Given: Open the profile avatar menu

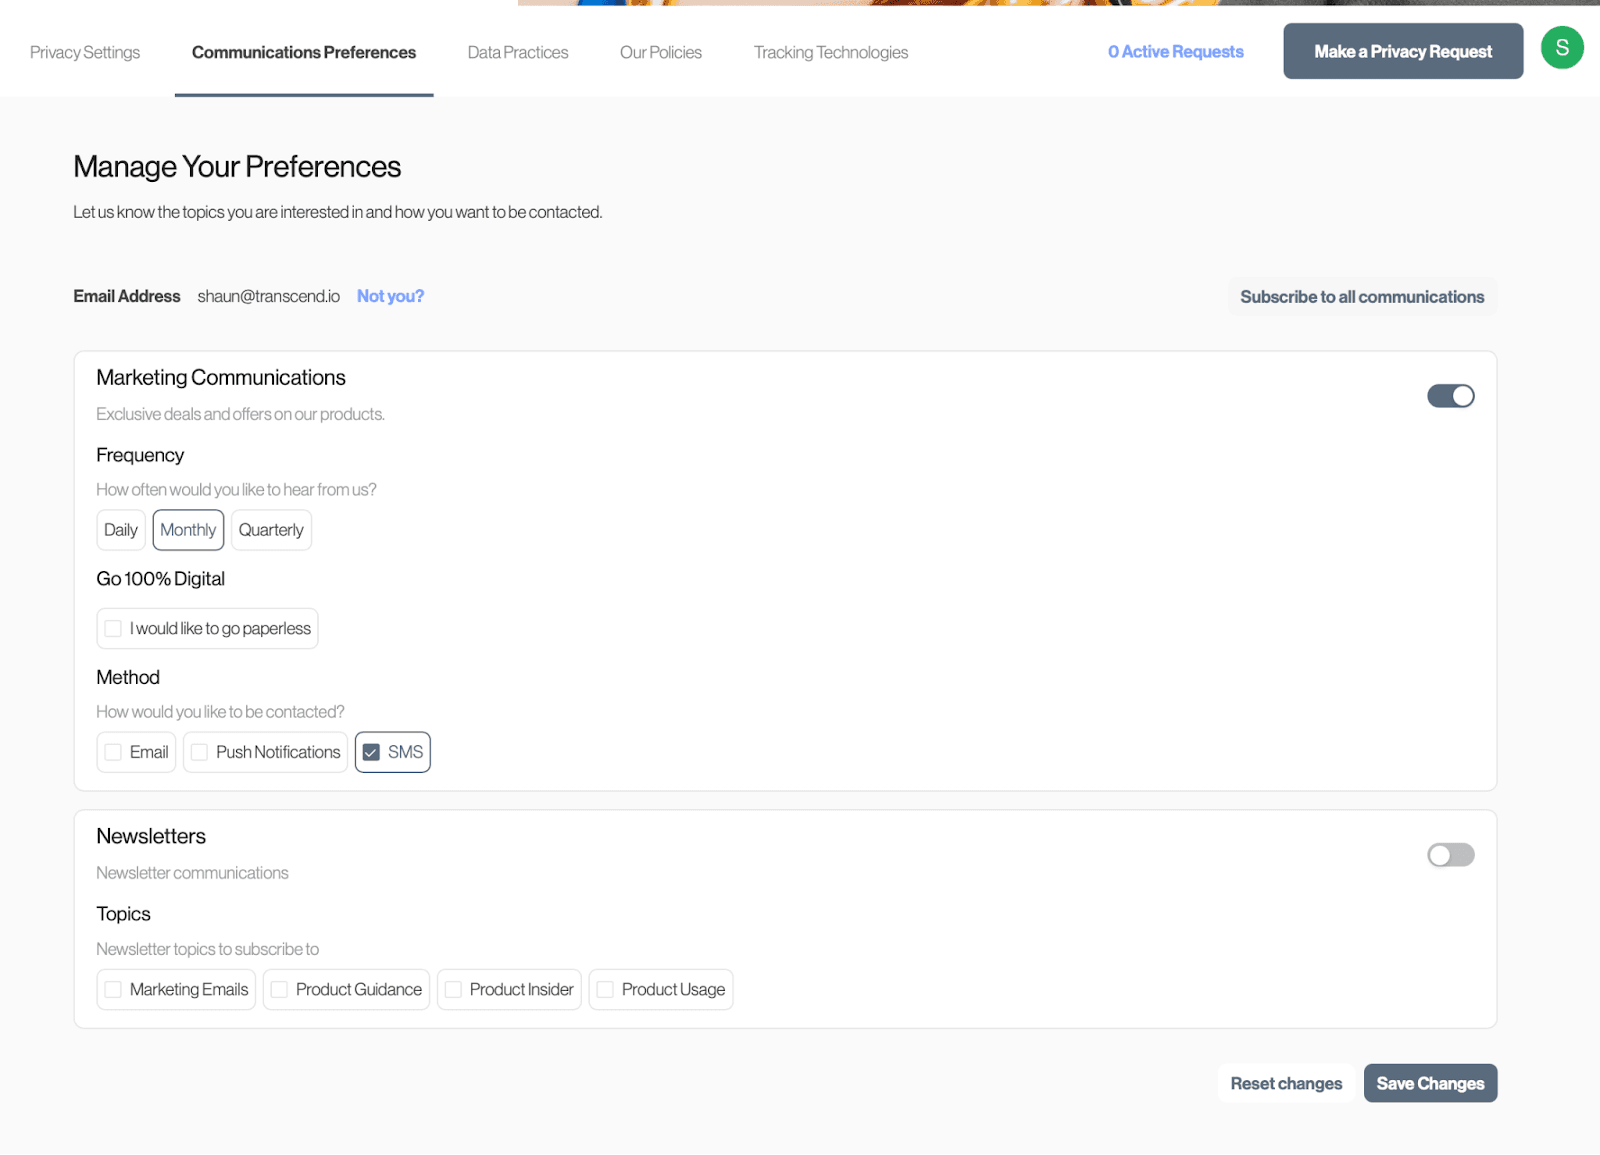Looking at the screenshot, I should 1562,47.
